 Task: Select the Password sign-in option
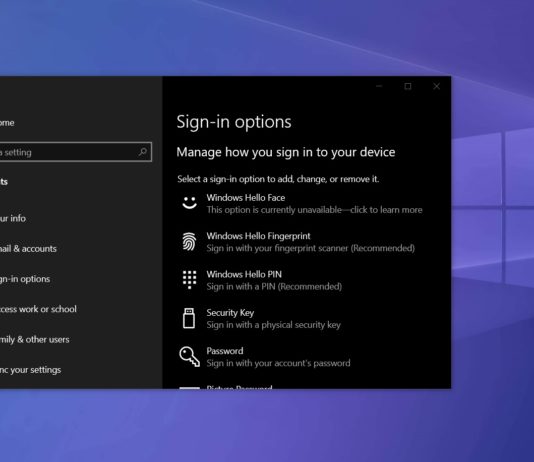point(266,357)
